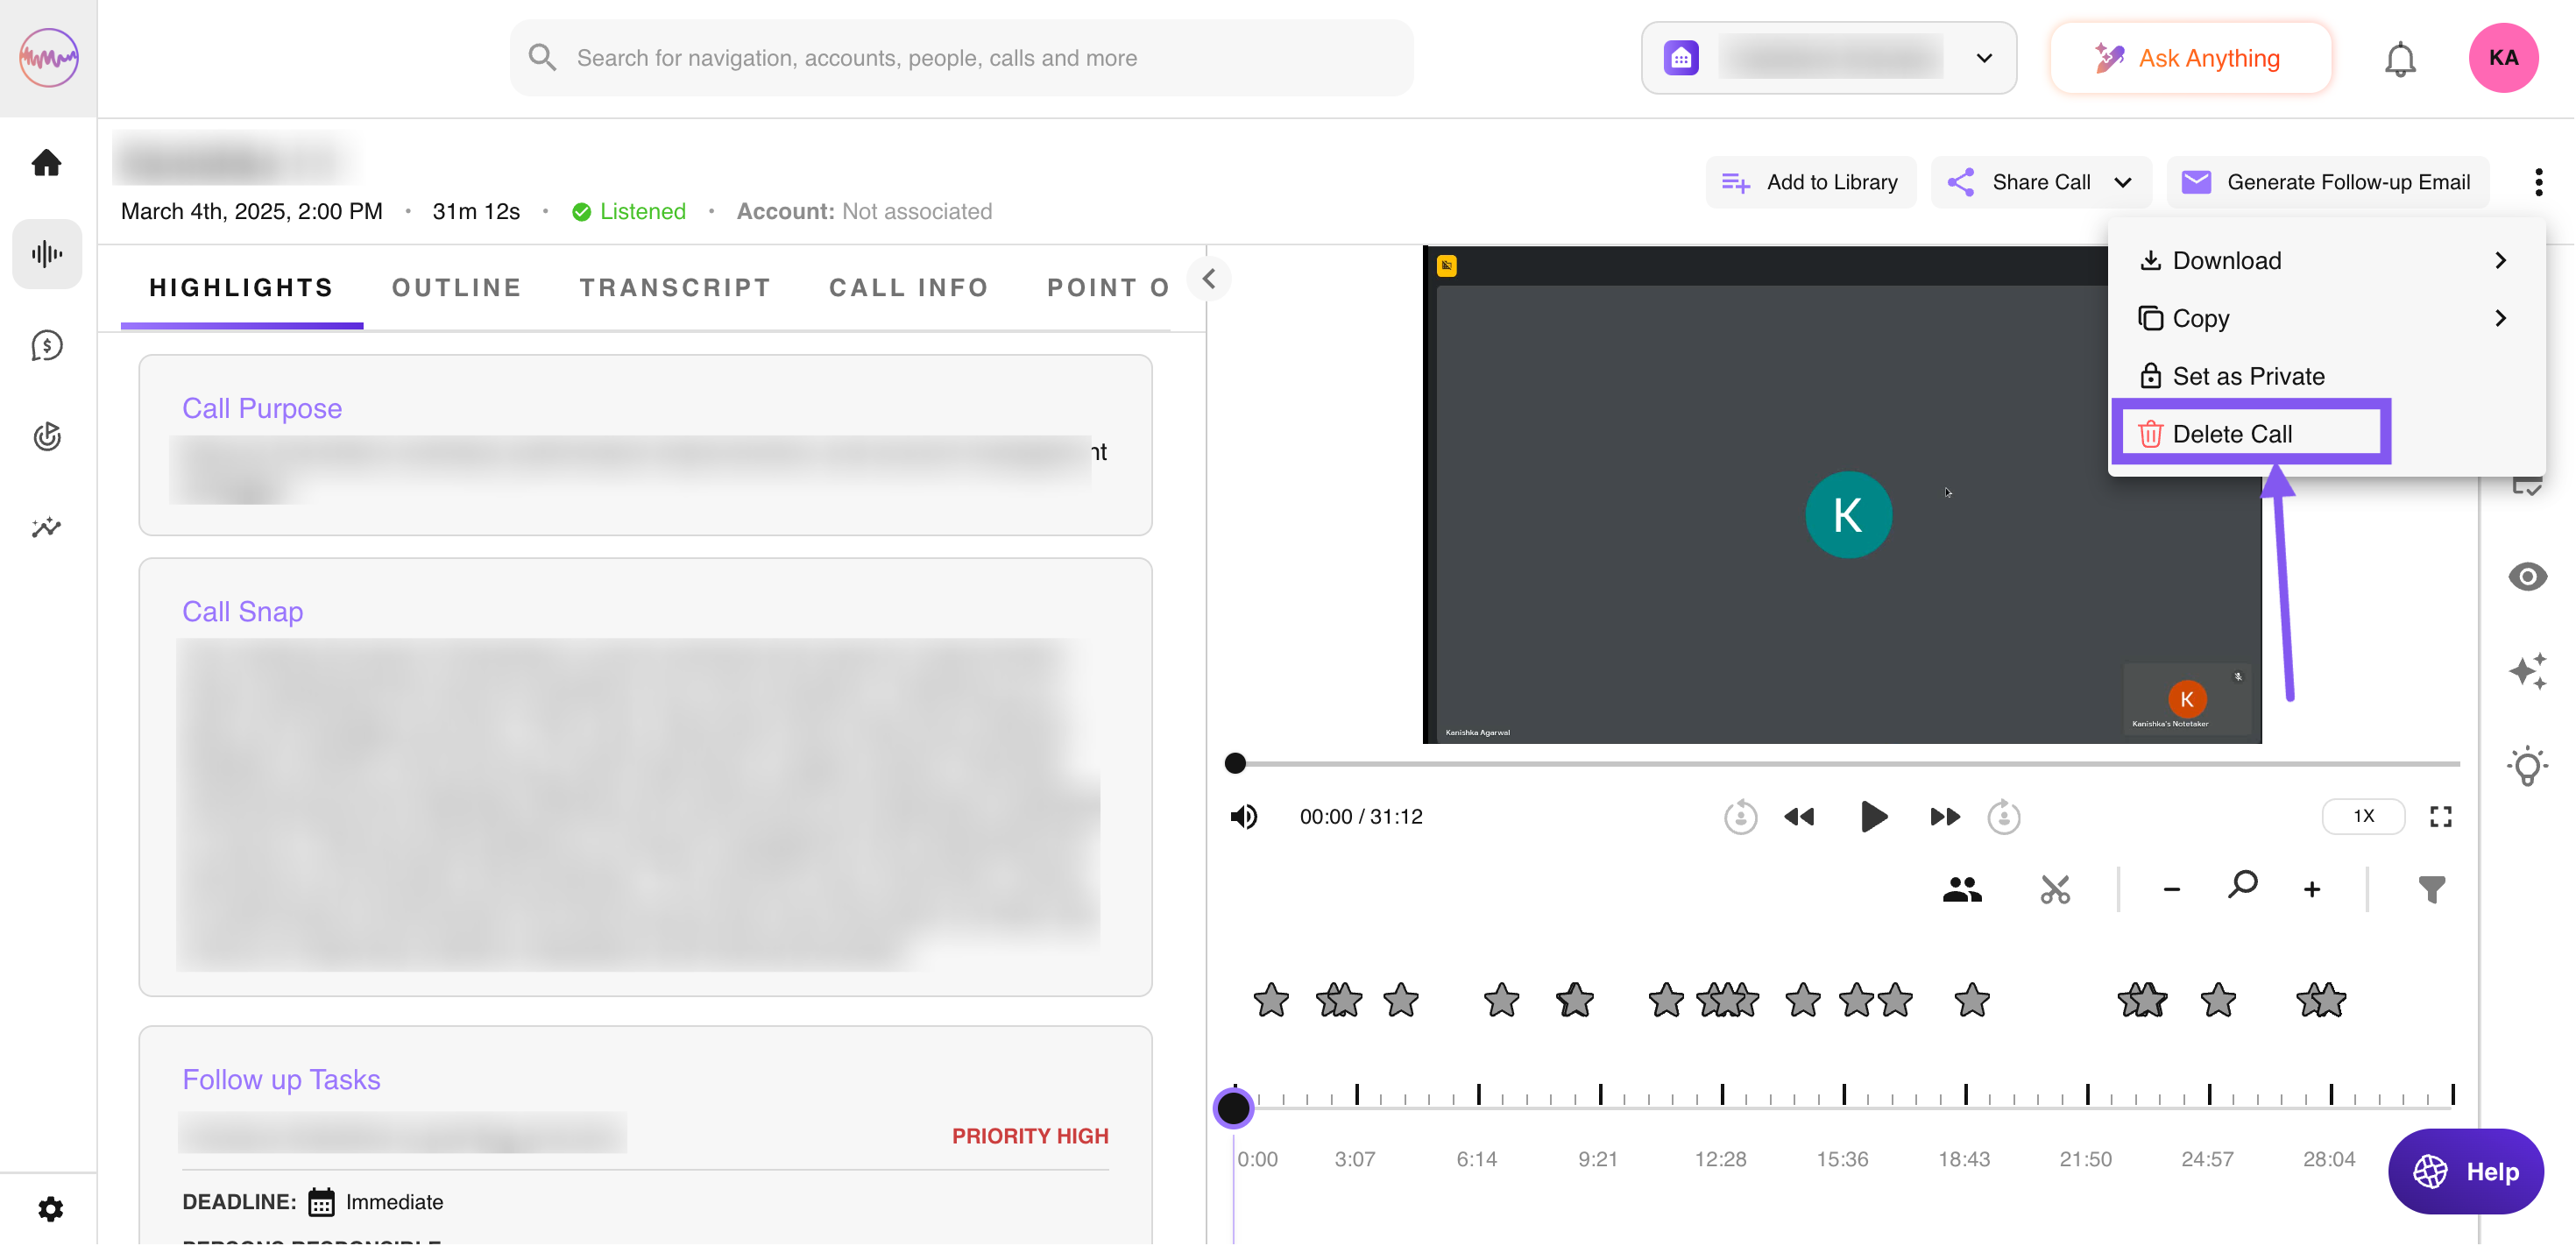Switch to the Transcript tab
Screen dimensions: 2576x1246
click(x=675, y=288)
